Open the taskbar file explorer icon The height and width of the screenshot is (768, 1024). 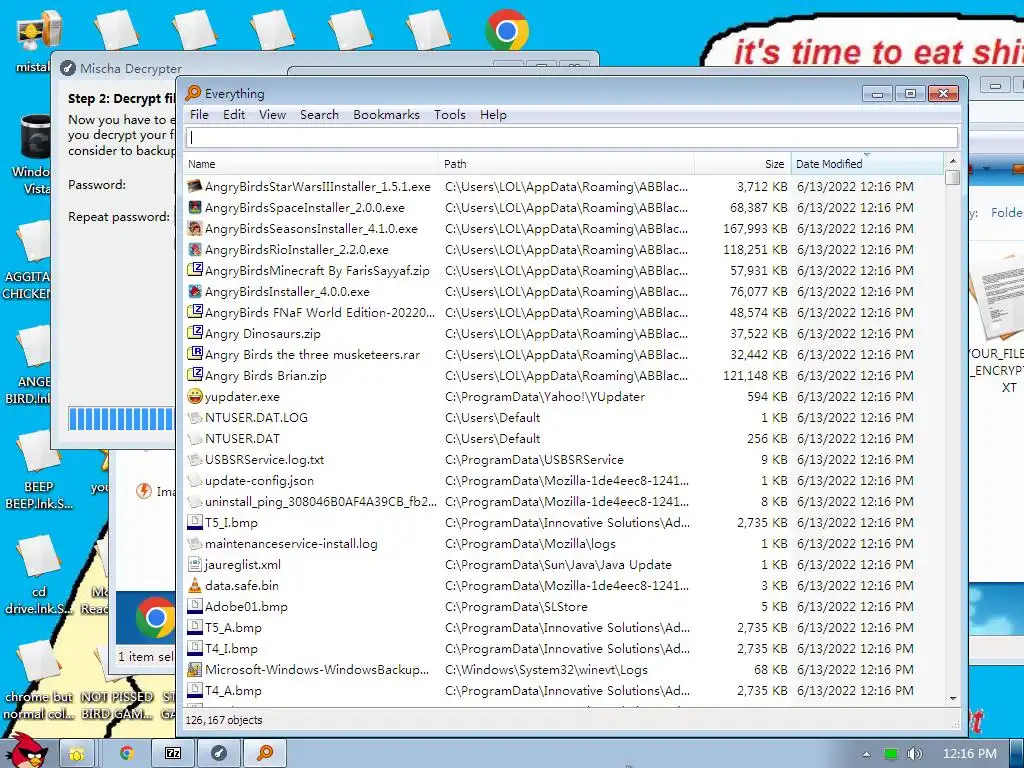click(77, 753)
